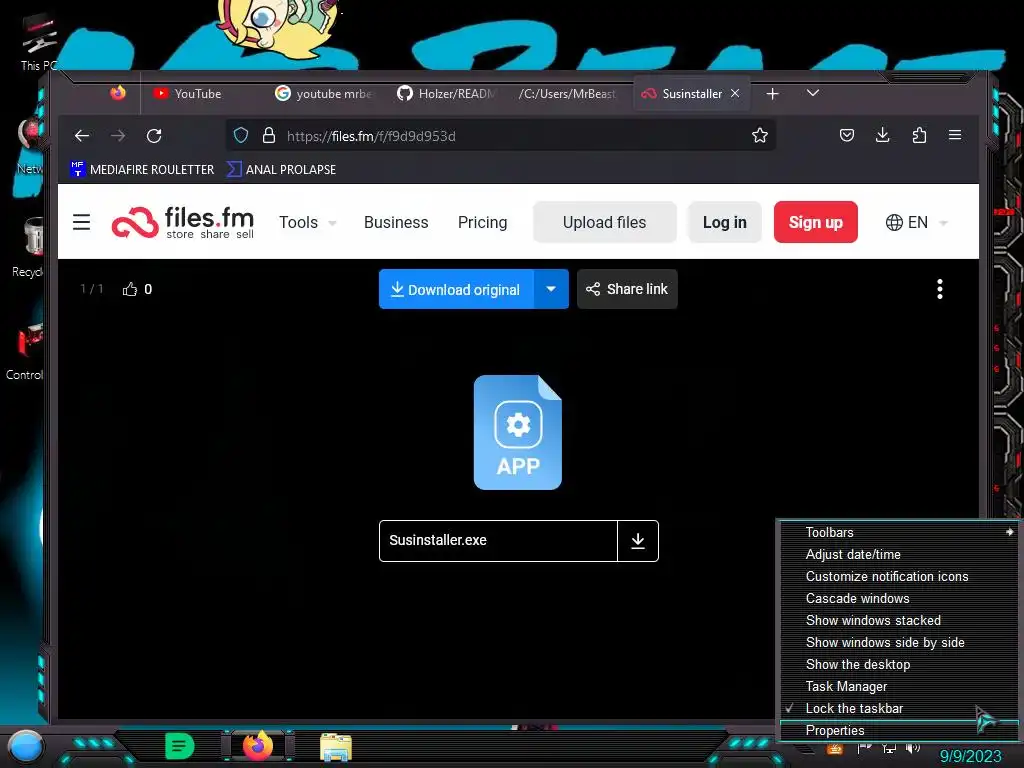The width and height of the screenshot is (1024, 768).
Task: Toggle Lock the taskbar
Action: point(899,709)
